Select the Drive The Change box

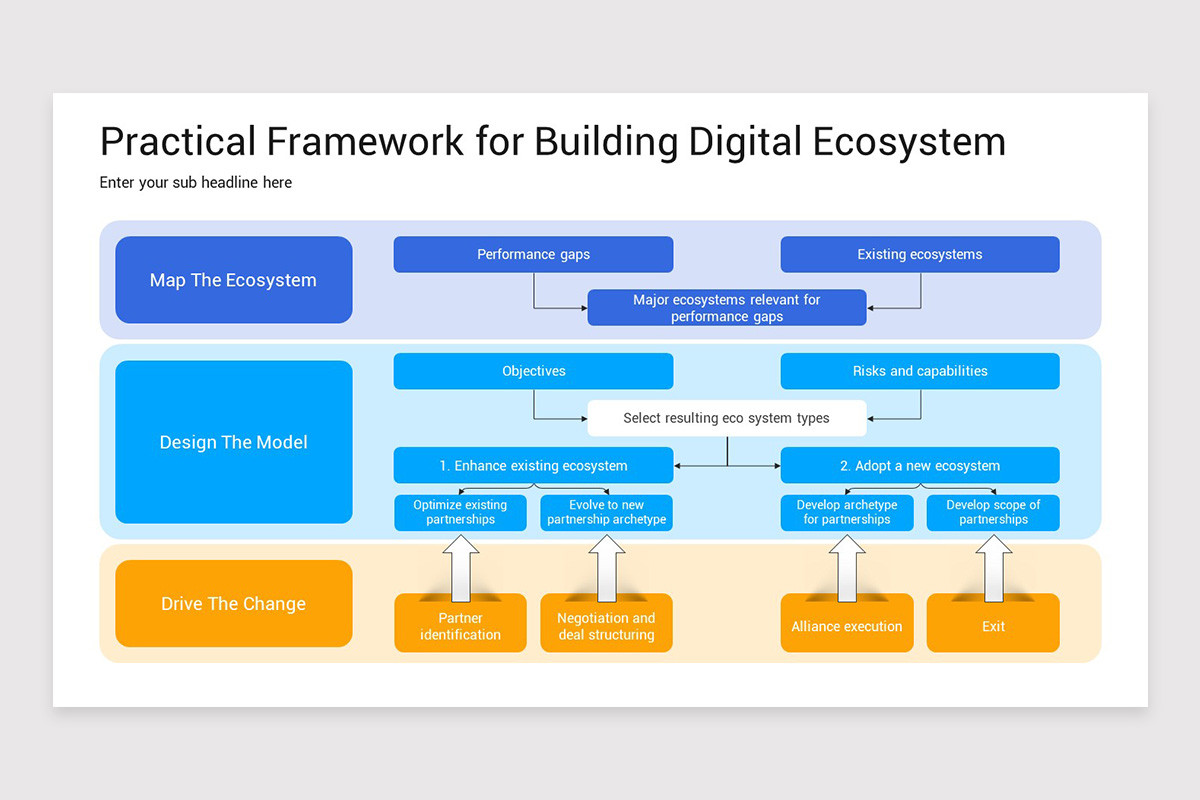[233, 603]
